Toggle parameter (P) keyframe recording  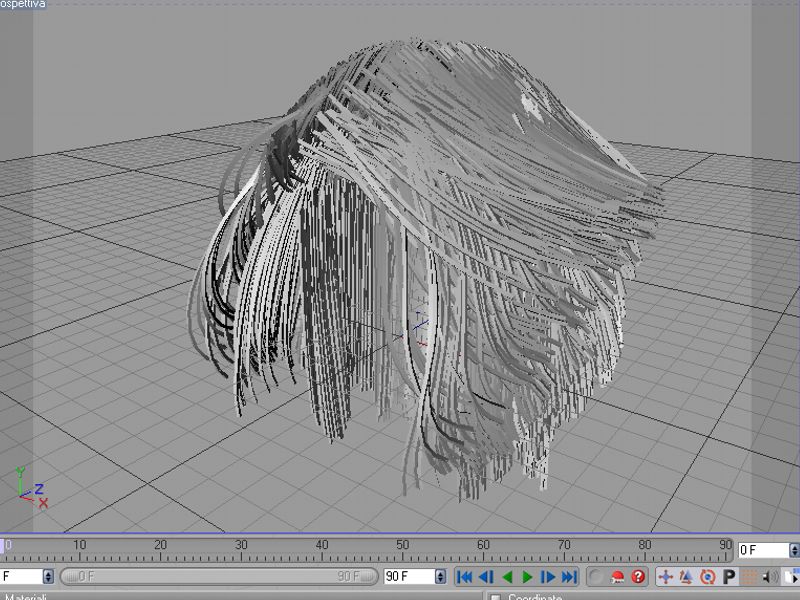(x=729, y=577)
